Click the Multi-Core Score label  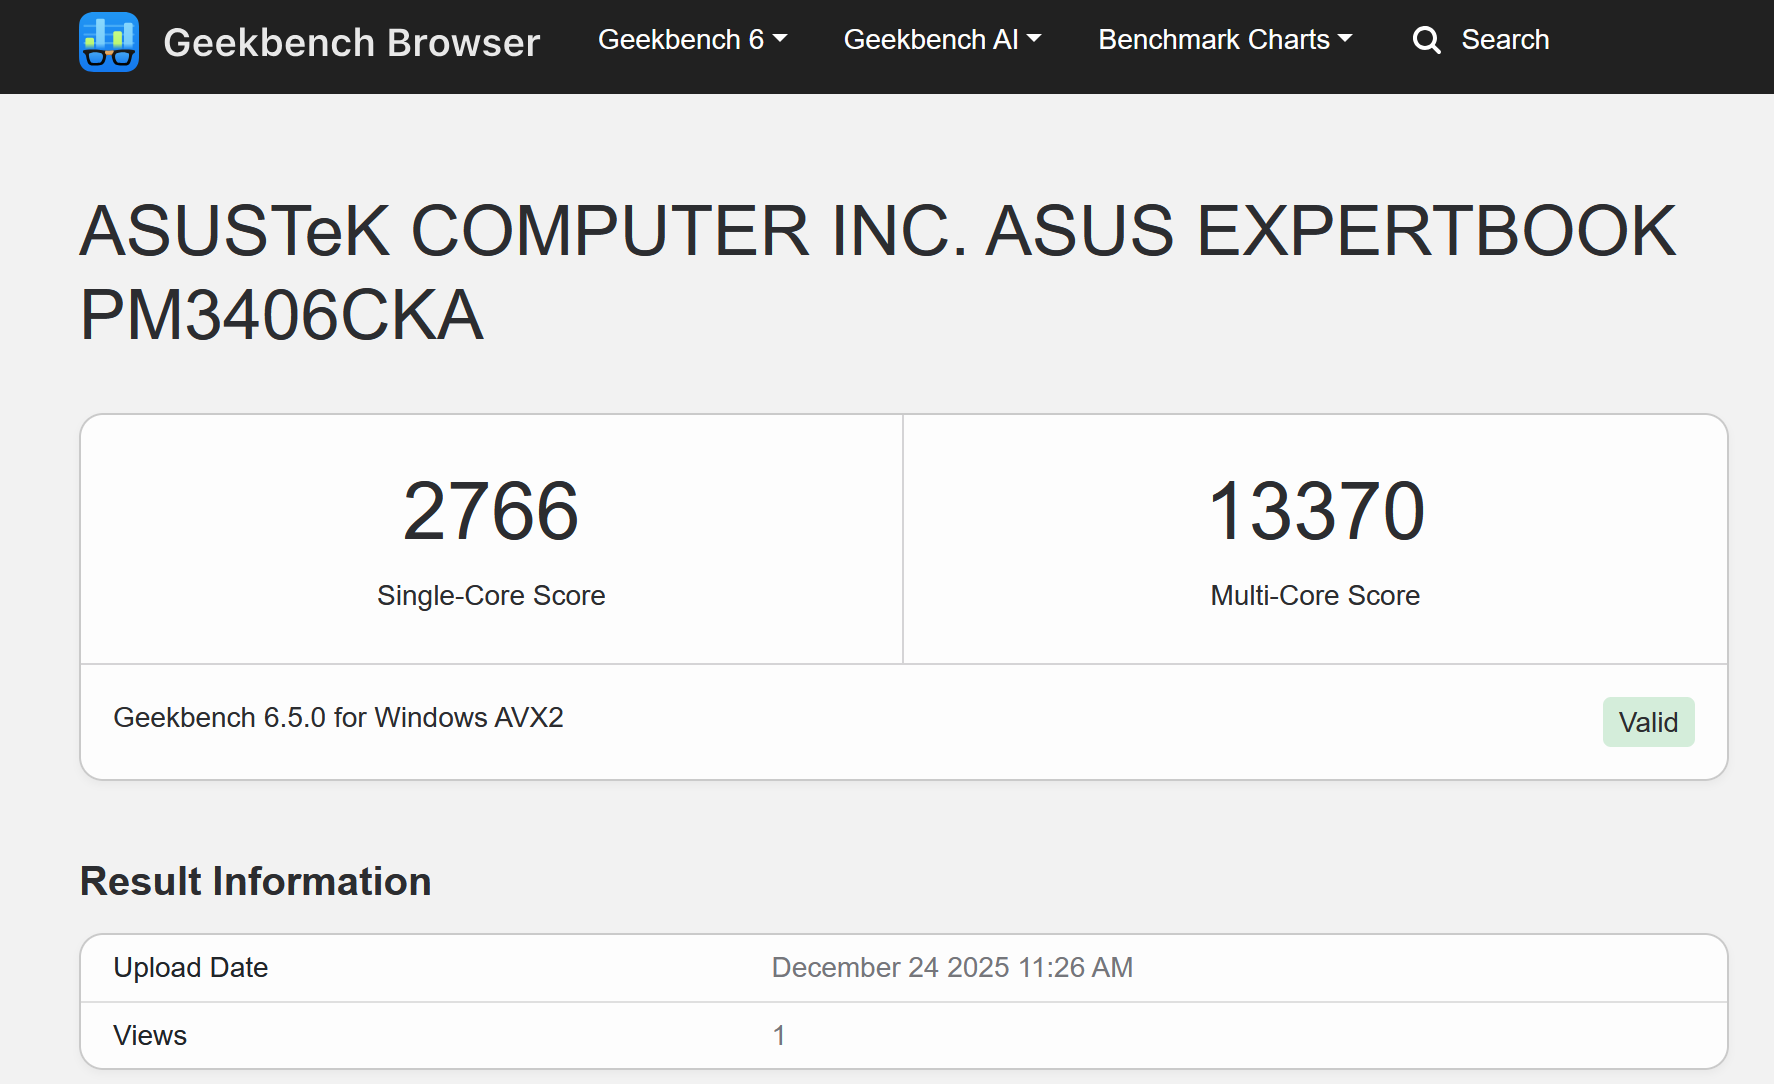coord(1315,596)
